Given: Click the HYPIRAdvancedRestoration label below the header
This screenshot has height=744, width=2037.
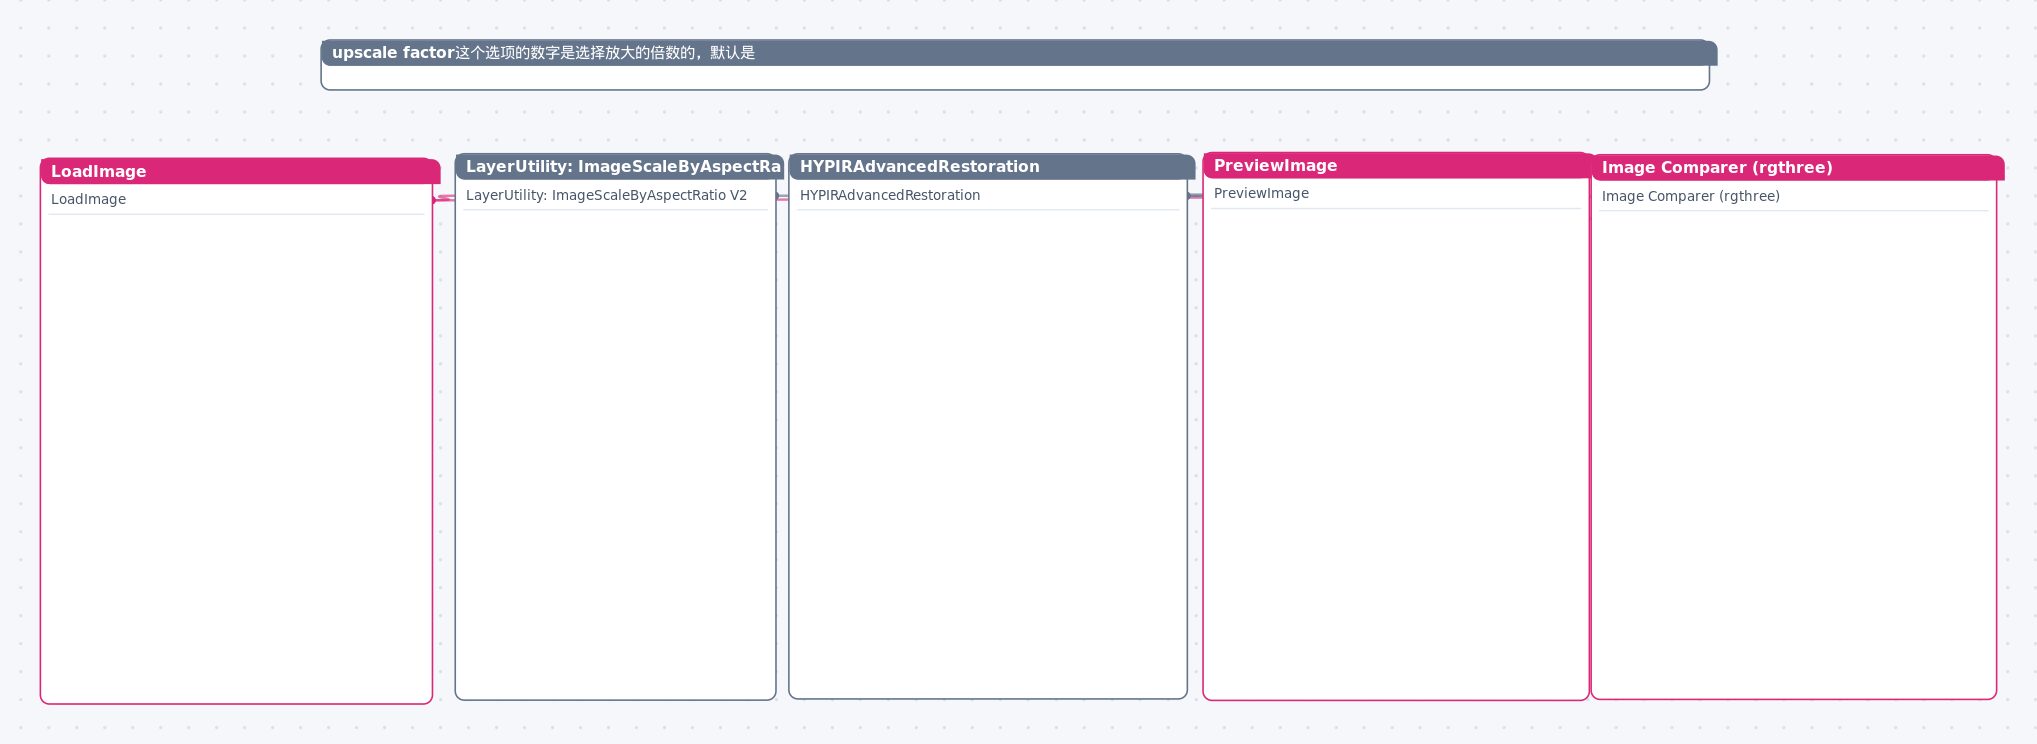Looking at the screenshot, I should 890,195.
